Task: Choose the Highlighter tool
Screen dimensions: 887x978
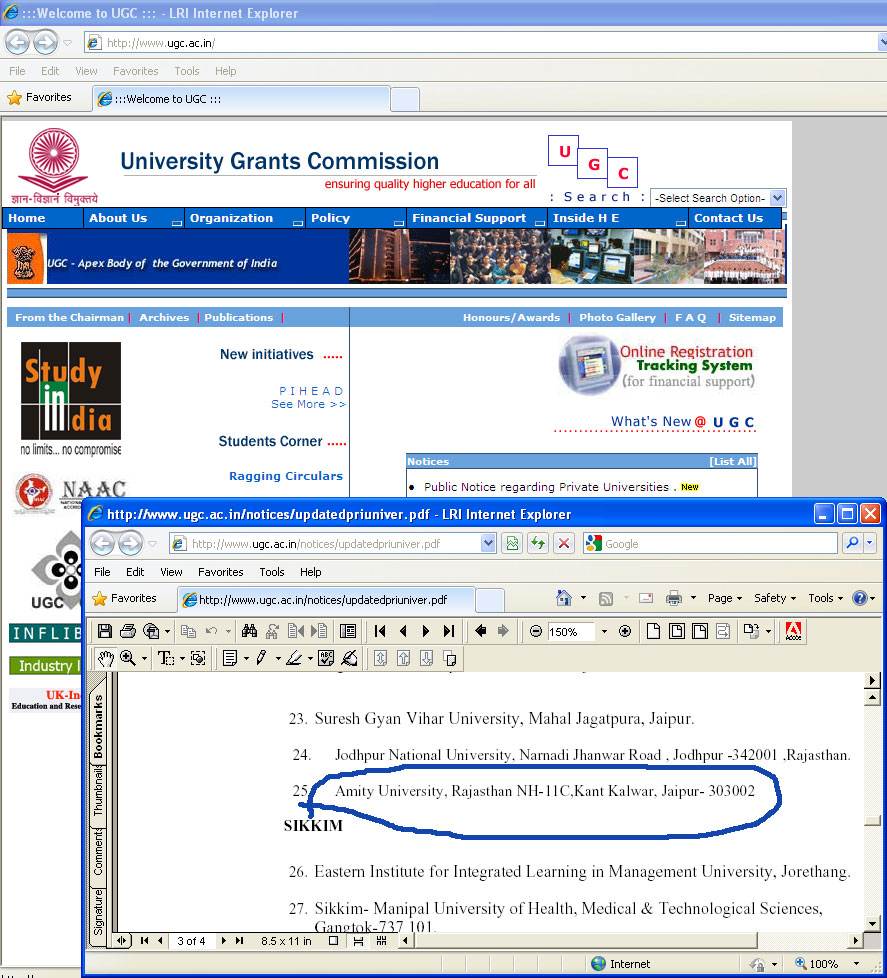Action: 293,658
